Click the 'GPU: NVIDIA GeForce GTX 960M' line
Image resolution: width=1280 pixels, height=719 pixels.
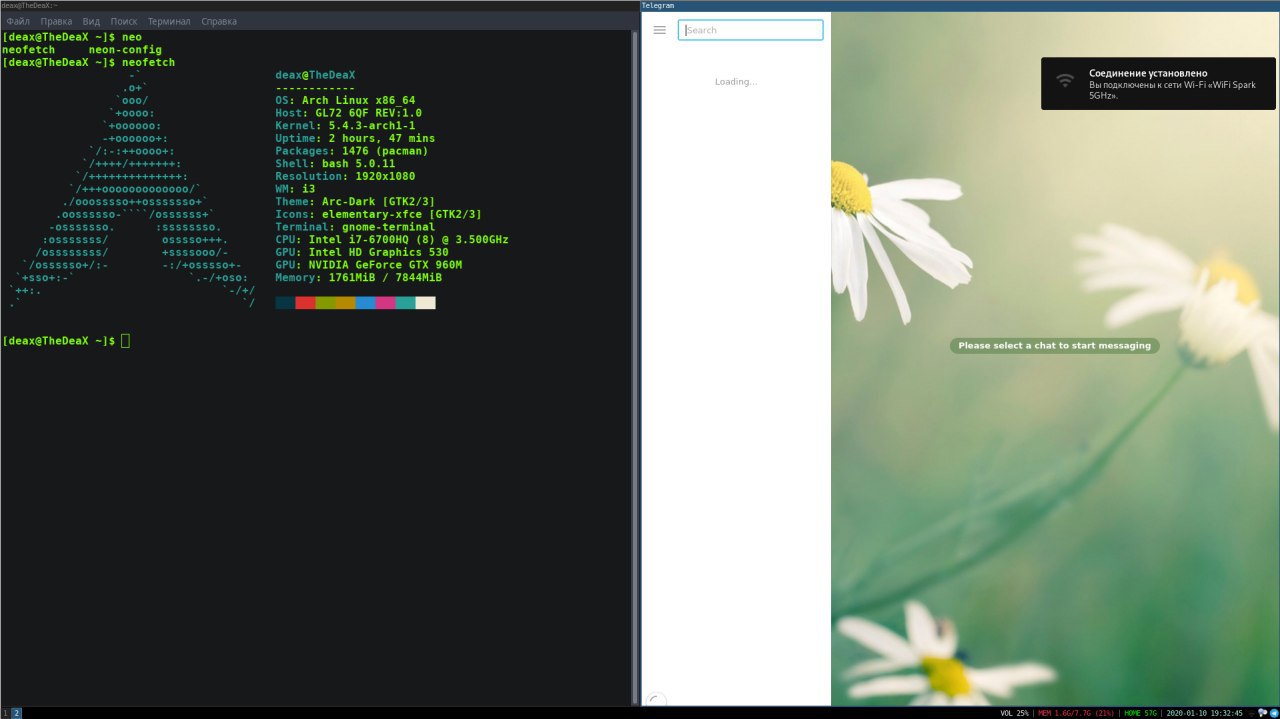click(x=368, y=265)
